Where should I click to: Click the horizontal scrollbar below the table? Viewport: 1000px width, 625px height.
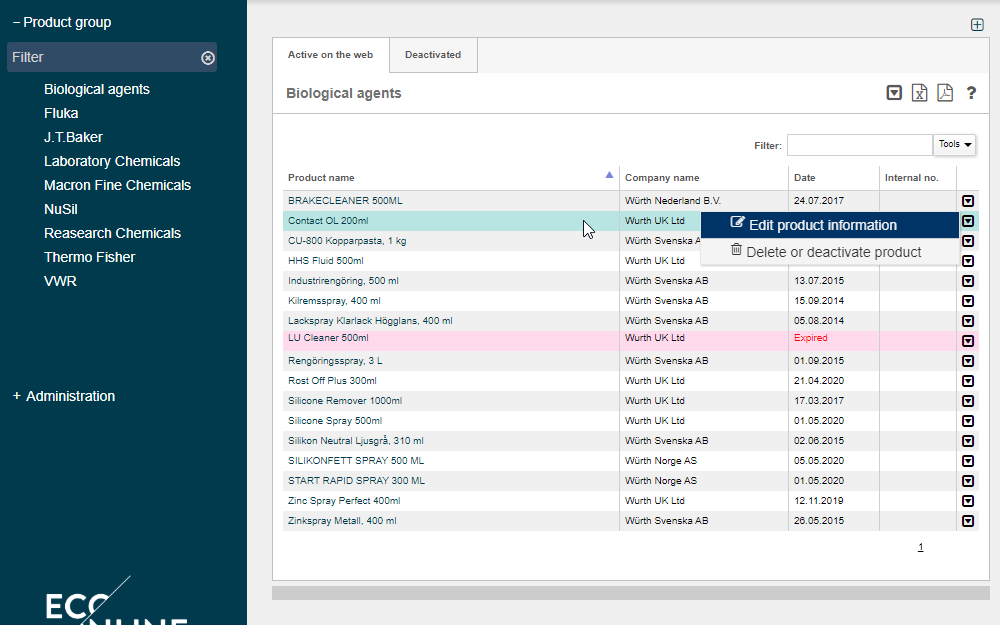point(631,593)
